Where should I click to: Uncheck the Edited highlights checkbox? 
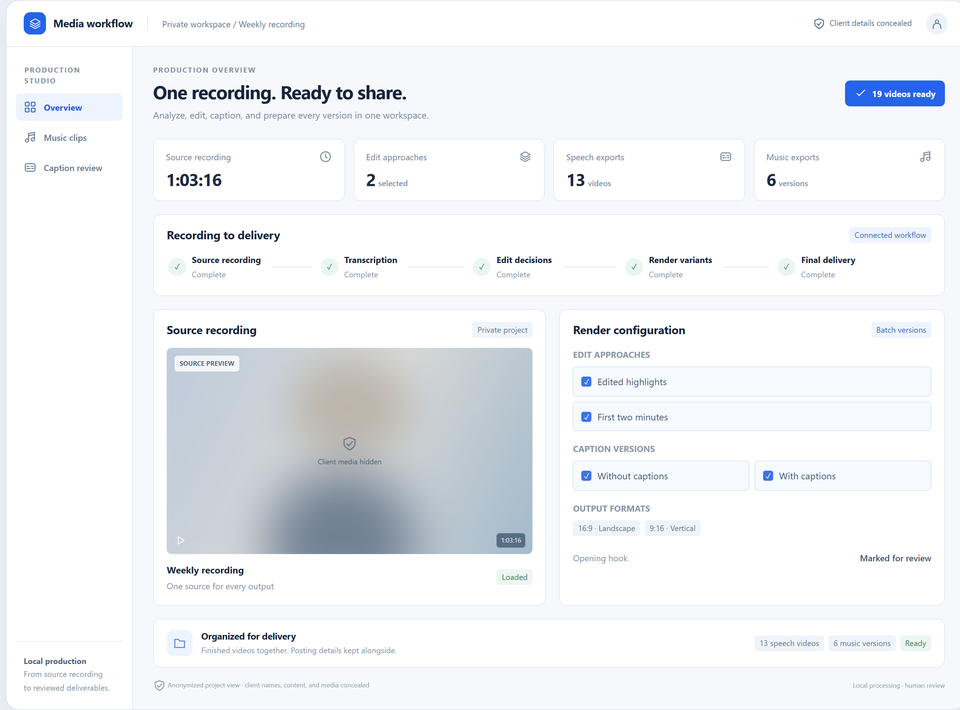click(x=586, y=382)
